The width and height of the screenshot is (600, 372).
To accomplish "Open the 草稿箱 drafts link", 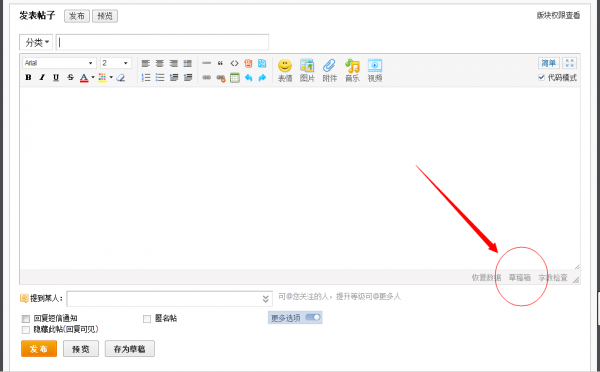I will coord(520,277).
